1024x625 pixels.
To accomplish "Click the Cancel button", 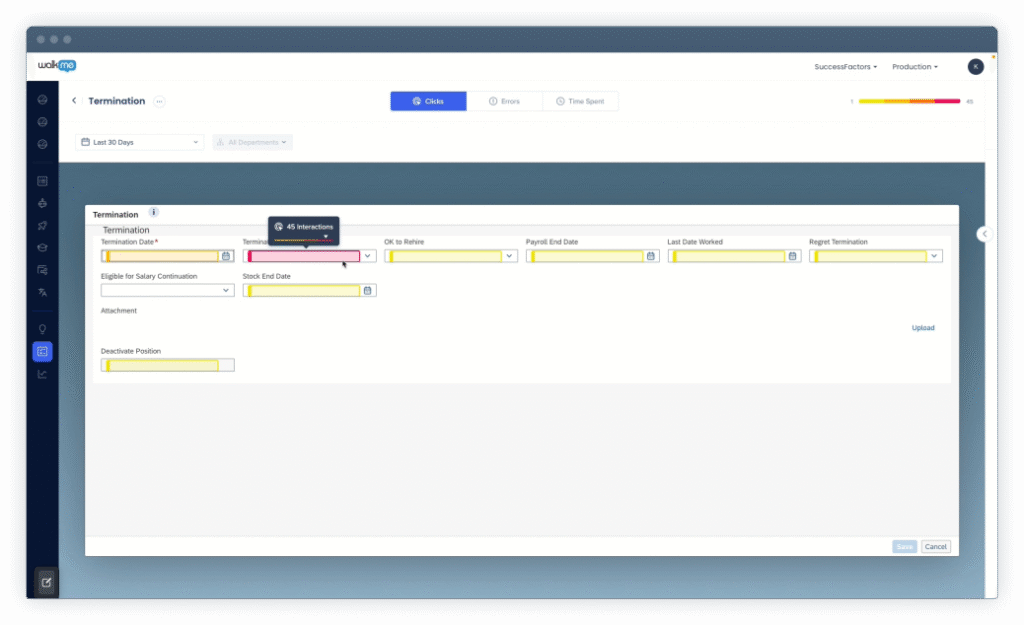I will tap(935, 547).
